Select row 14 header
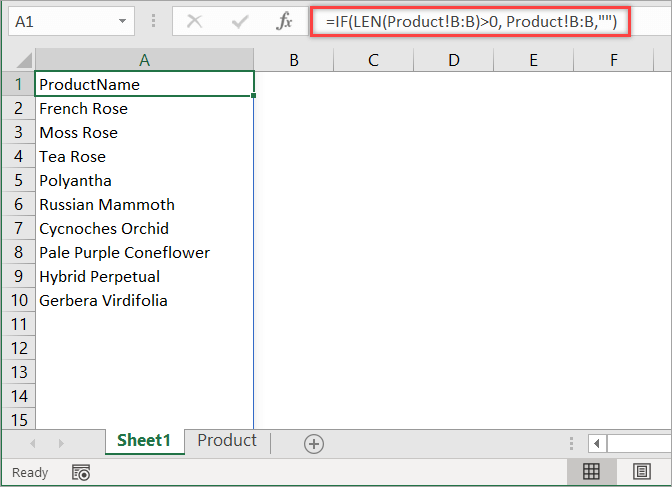 tap(18, 396)
